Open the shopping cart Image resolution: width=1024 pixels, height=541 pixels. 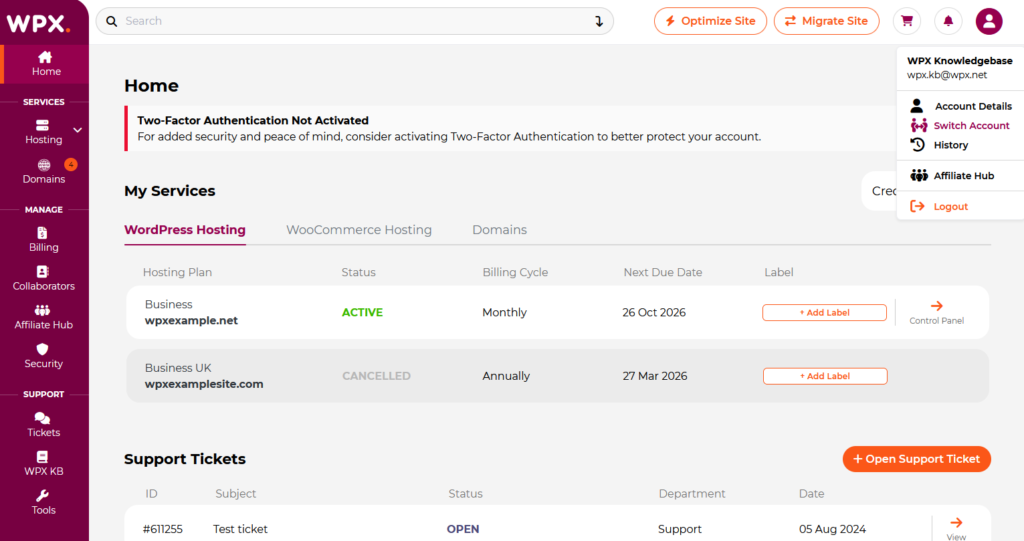pos(906,22)
